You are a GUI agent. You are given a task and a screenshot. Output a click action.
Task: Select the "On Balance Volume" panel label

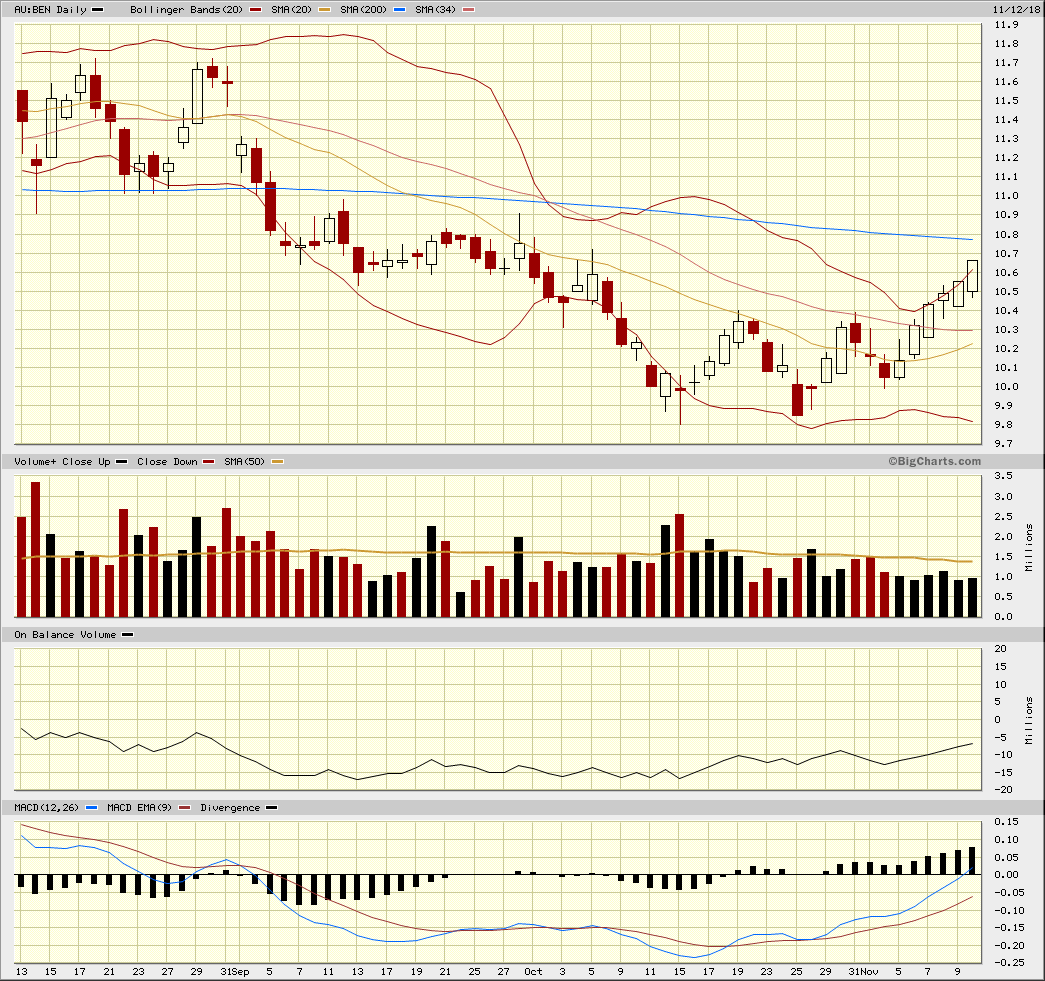[x=65, y=635]
